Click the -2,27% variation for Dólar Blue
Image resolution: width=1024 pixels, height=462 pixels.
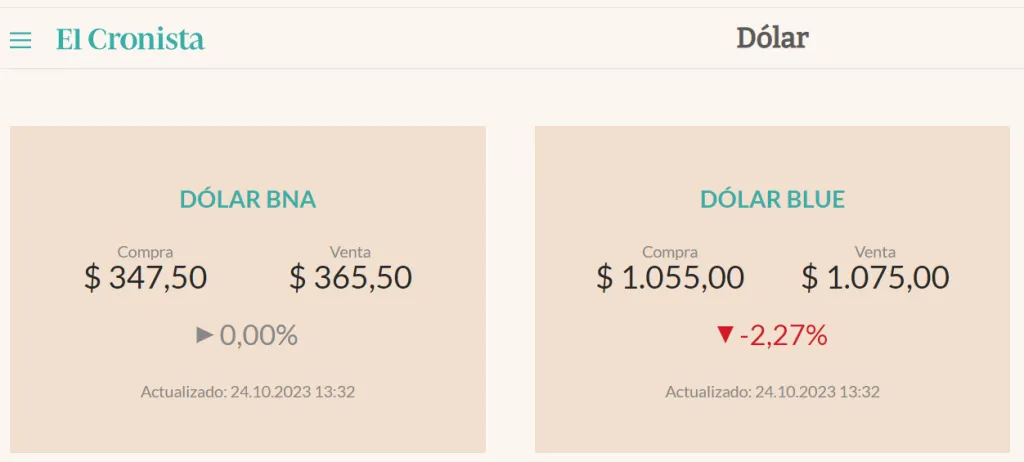pyautogui.click(x=784, y=335)
